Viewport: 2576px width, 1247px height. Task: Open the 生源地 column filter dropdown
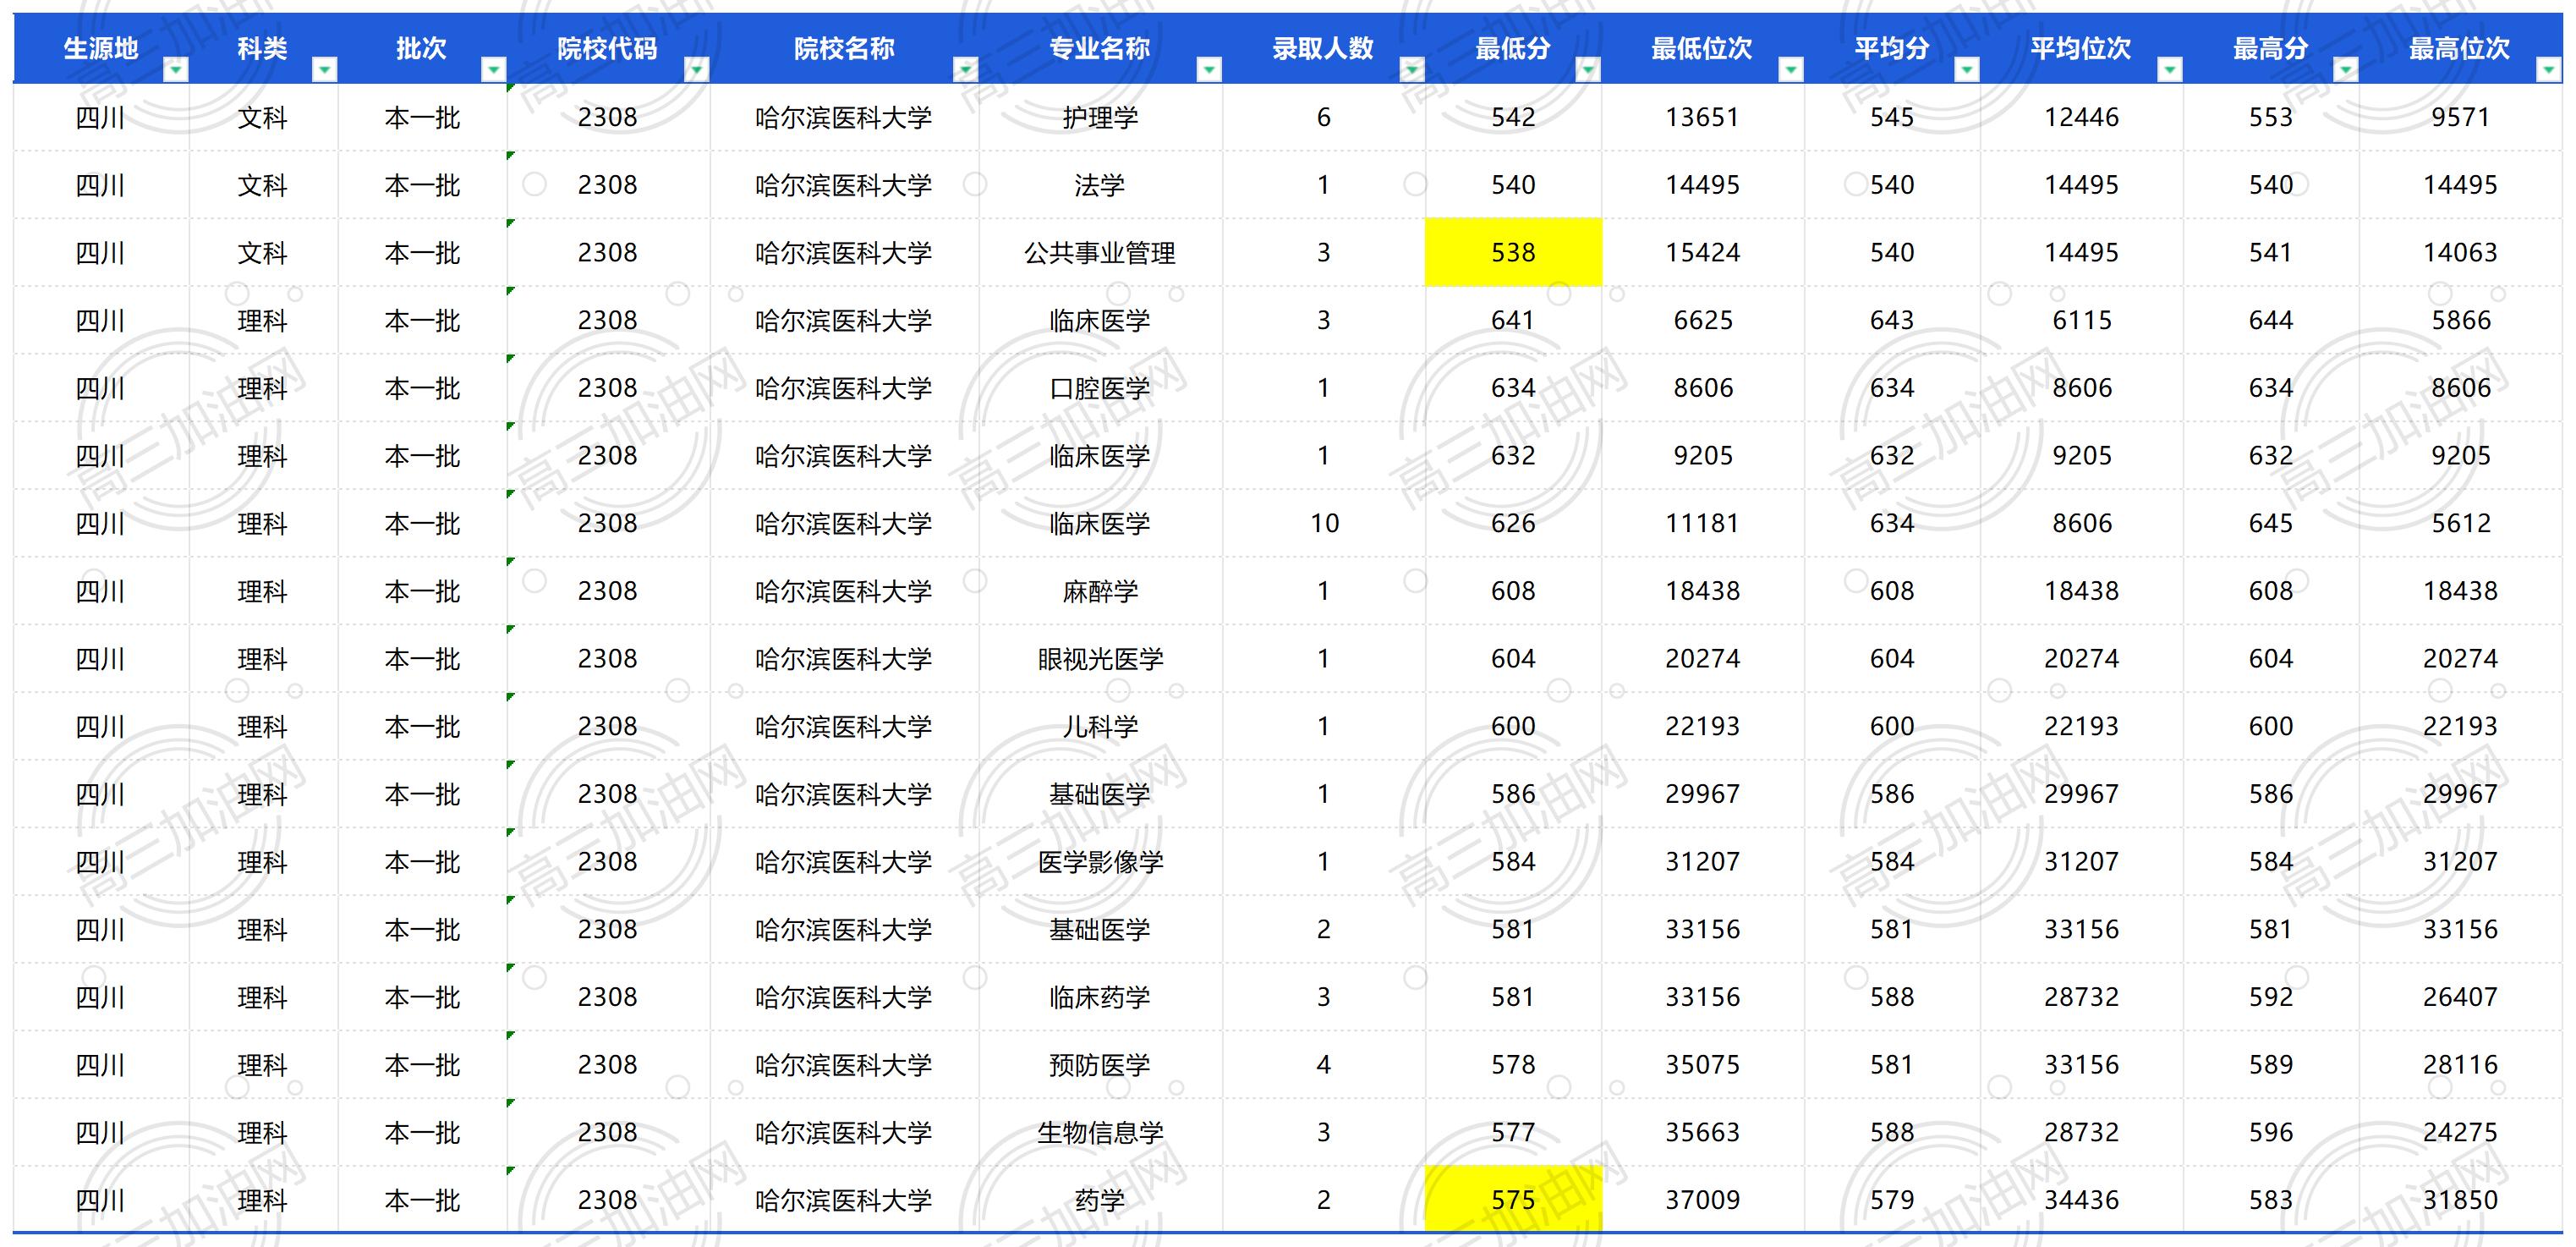coord(176,69)
